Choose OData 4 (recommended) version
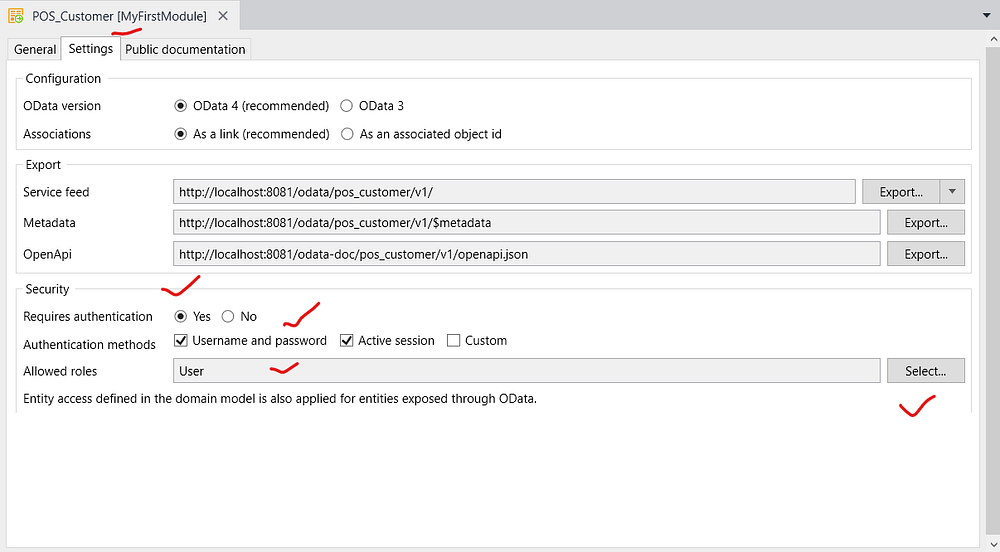The height and width of the screenshot is (552, 1000). [x=181, y=106]
